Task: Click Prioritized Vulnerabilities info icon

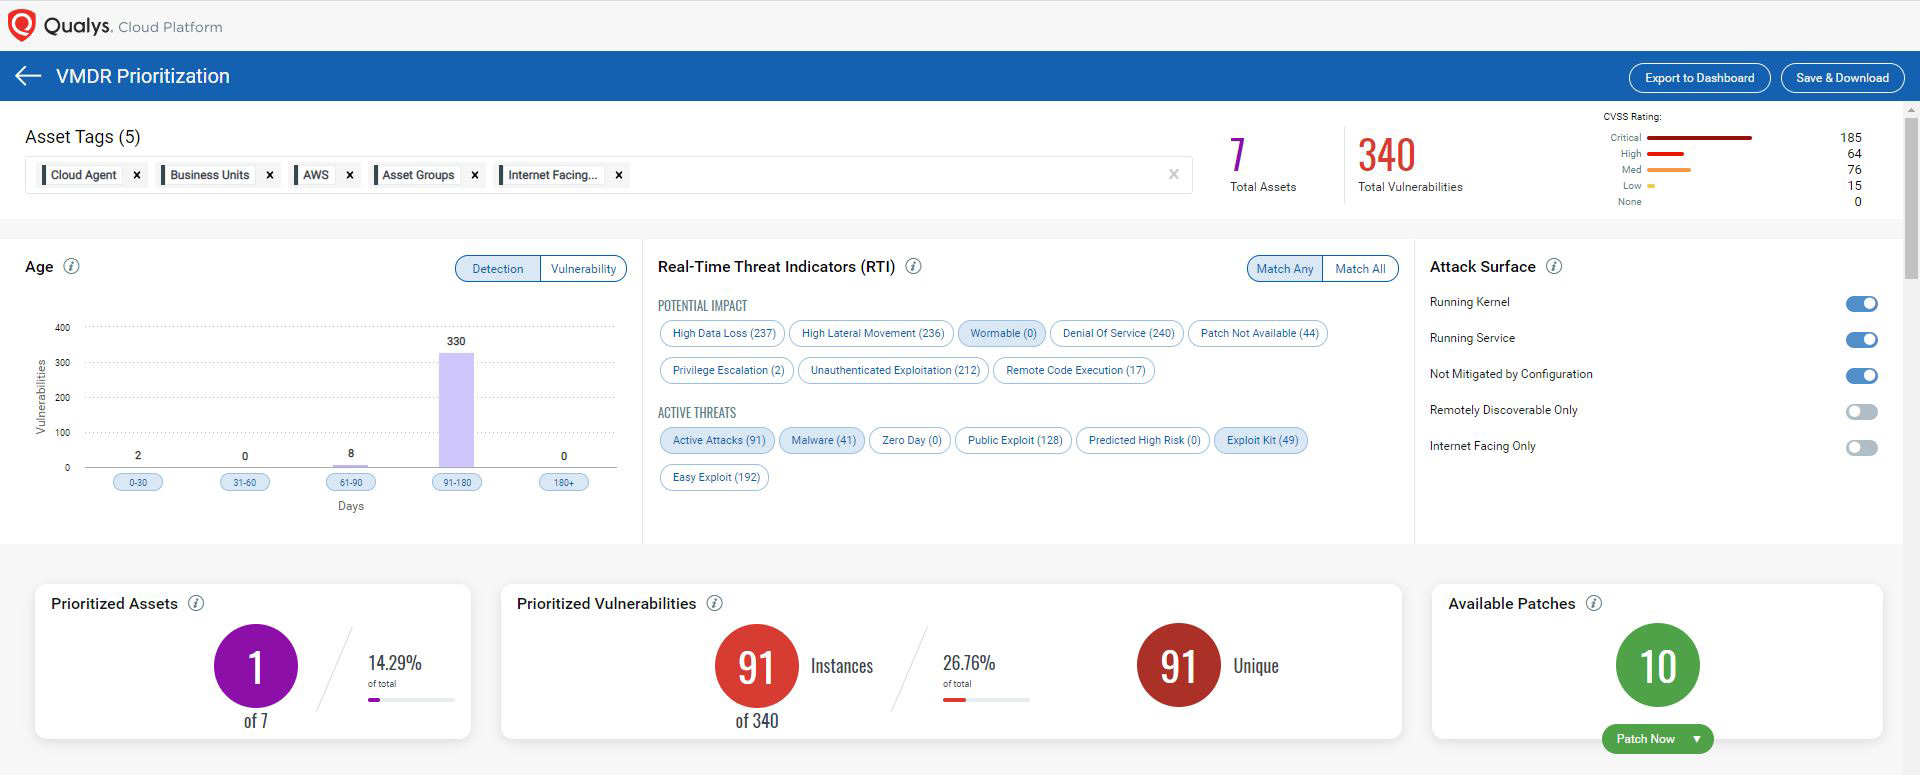Action: pyautogui.click(x=714, y=603)
